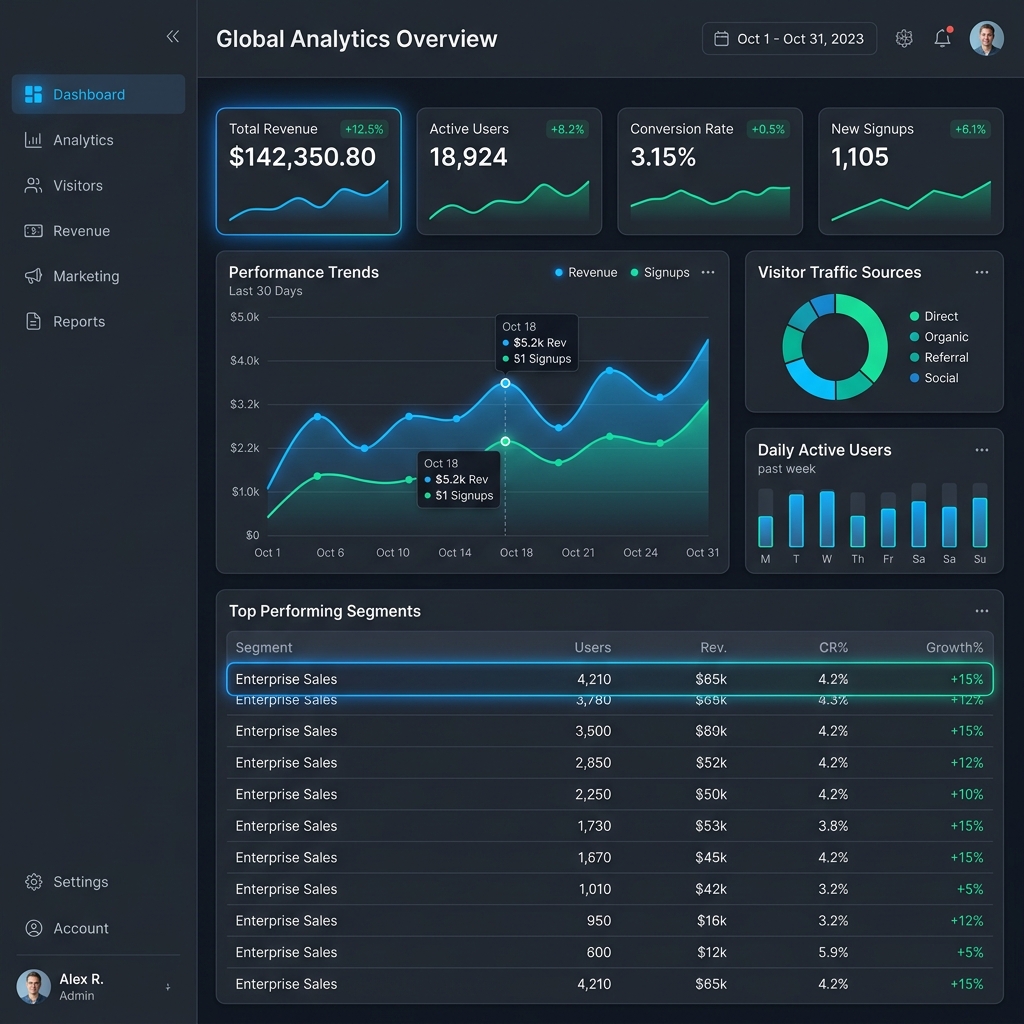Click the +12.5% revenue change badge

[x=364, y=129]
